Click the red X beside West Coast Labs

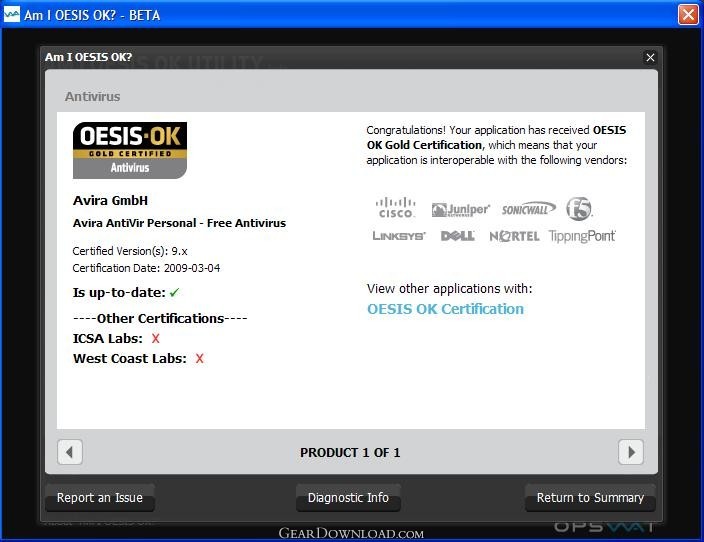[199, 358]
